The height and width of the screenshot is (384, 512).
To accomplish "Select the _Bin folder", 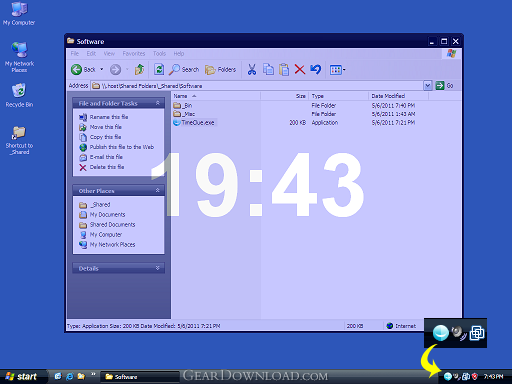I will pyautogui.click(x=183, y=105).
